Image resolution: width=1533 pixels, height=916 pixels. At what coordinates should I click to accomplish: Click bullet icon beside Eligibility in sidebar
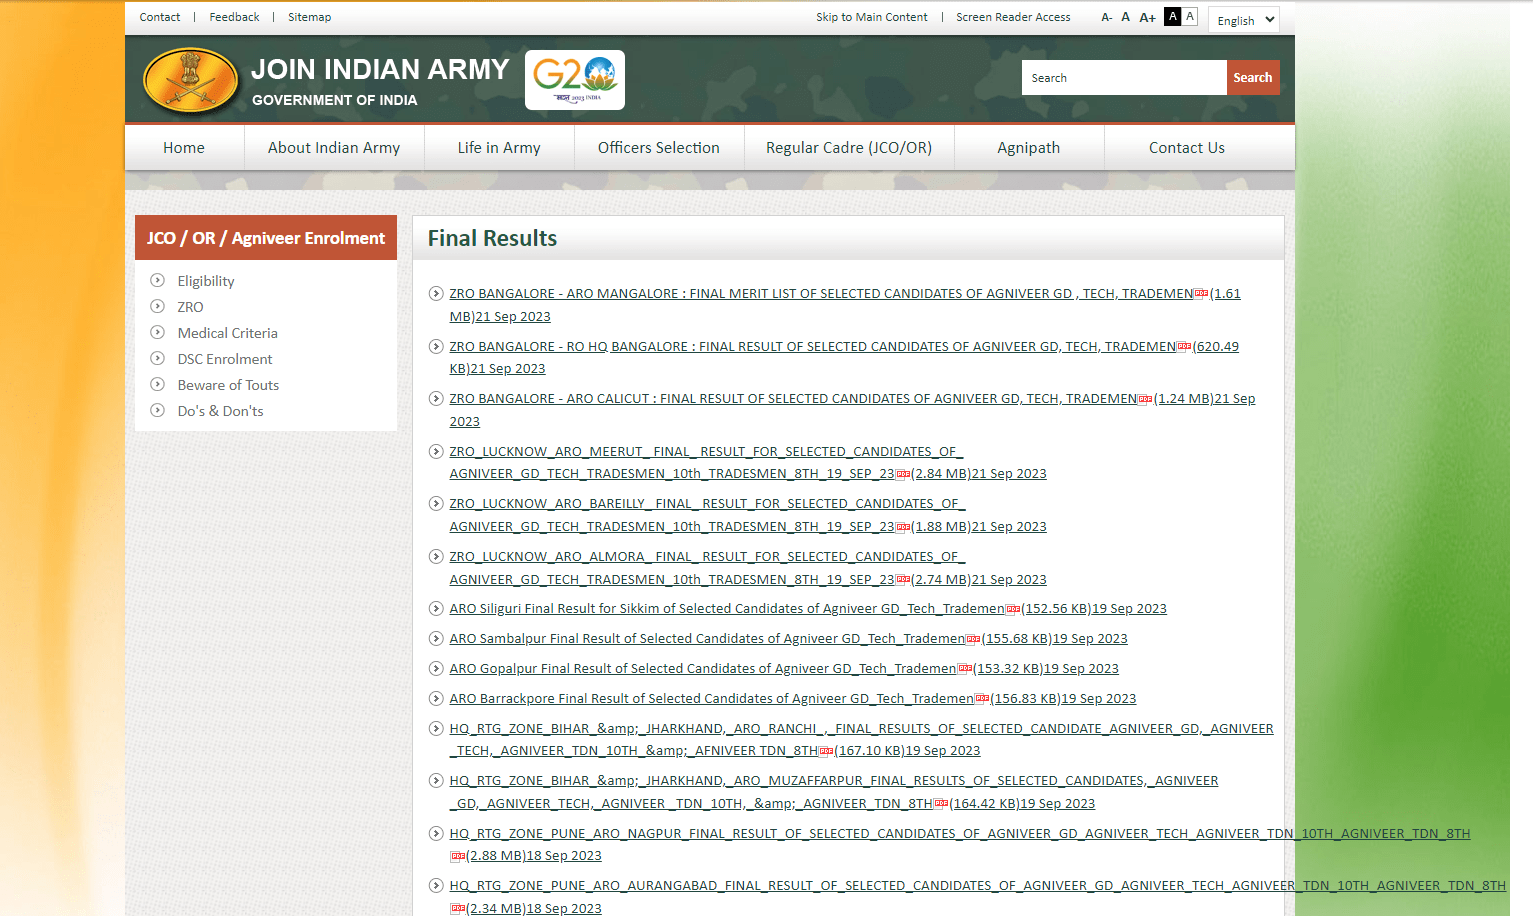(157, 281)
